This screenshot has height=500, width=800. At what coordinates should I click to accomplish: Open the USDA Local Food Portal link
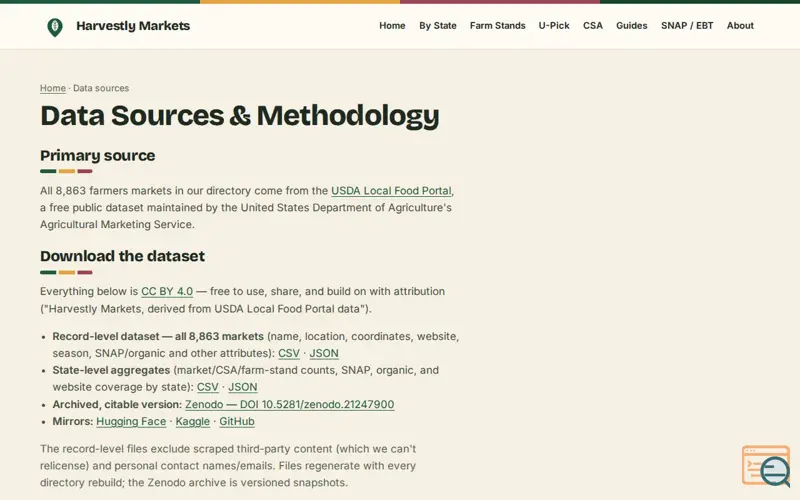click(x=391, y=191)
